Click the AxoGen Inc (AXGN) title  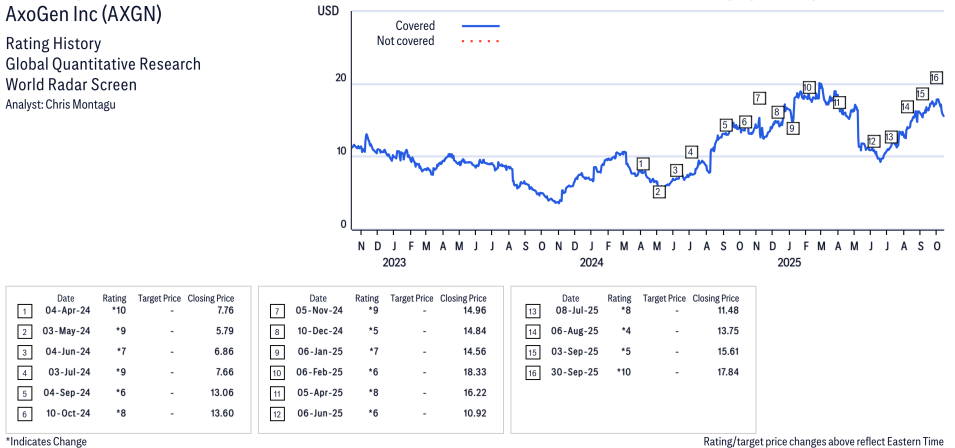click(84, 17)
